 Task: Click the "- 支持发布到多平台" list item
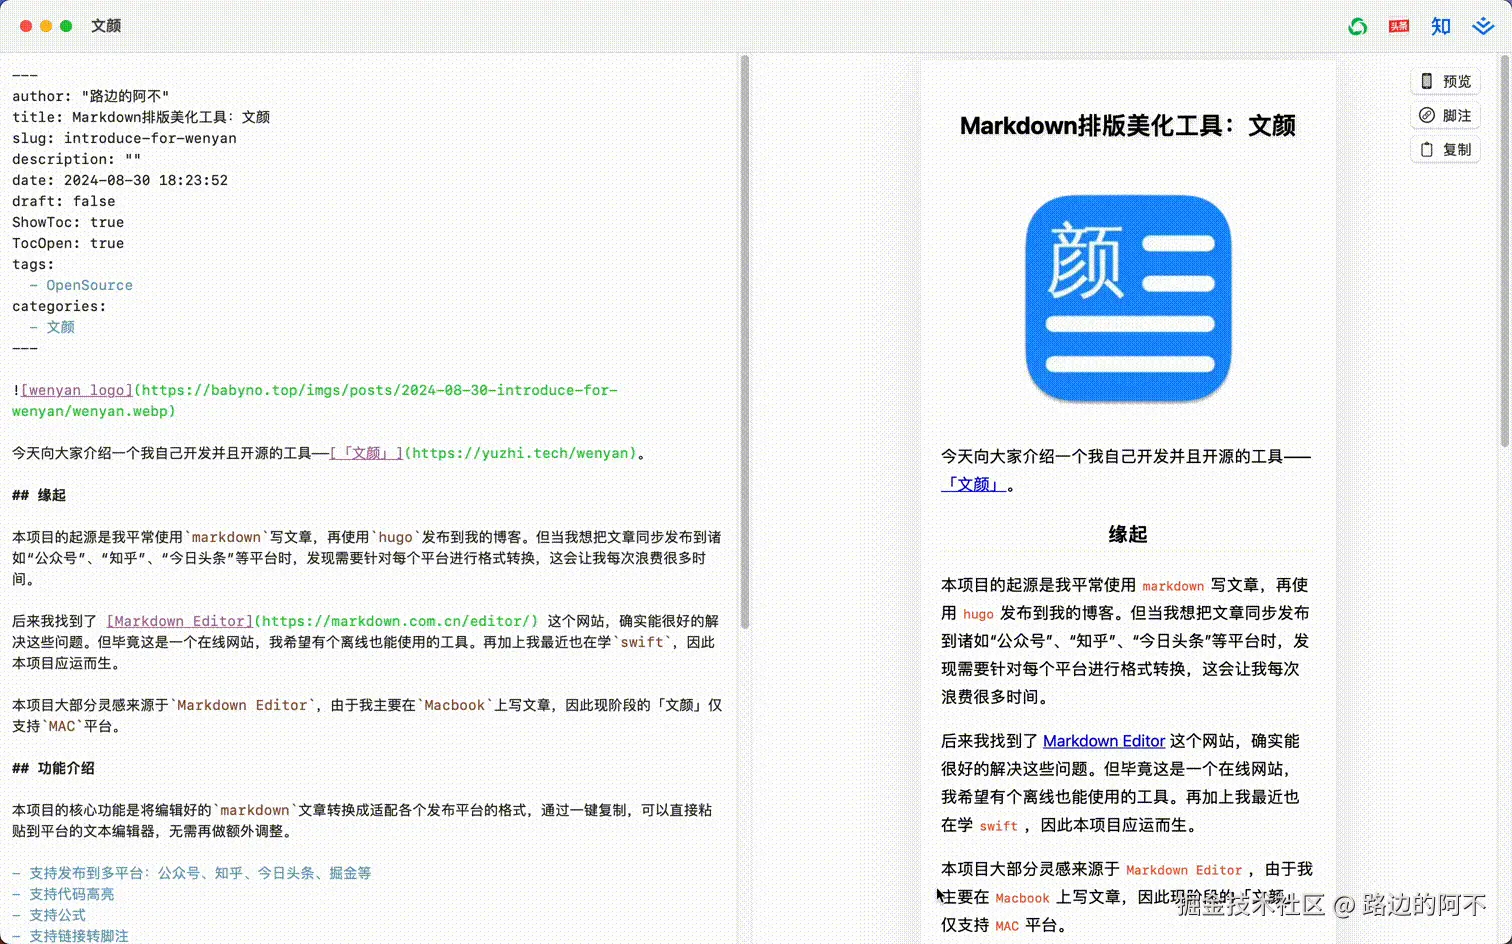click(192, 873)
